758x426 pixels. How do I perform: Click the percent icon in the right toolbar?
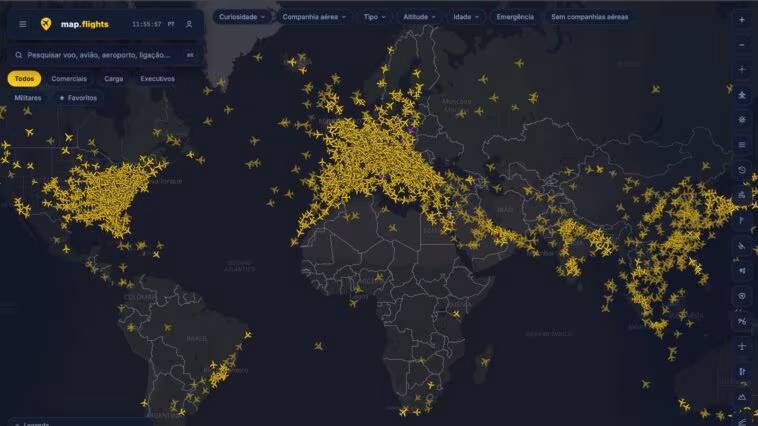pyautogui.click(x=742, y=321)
